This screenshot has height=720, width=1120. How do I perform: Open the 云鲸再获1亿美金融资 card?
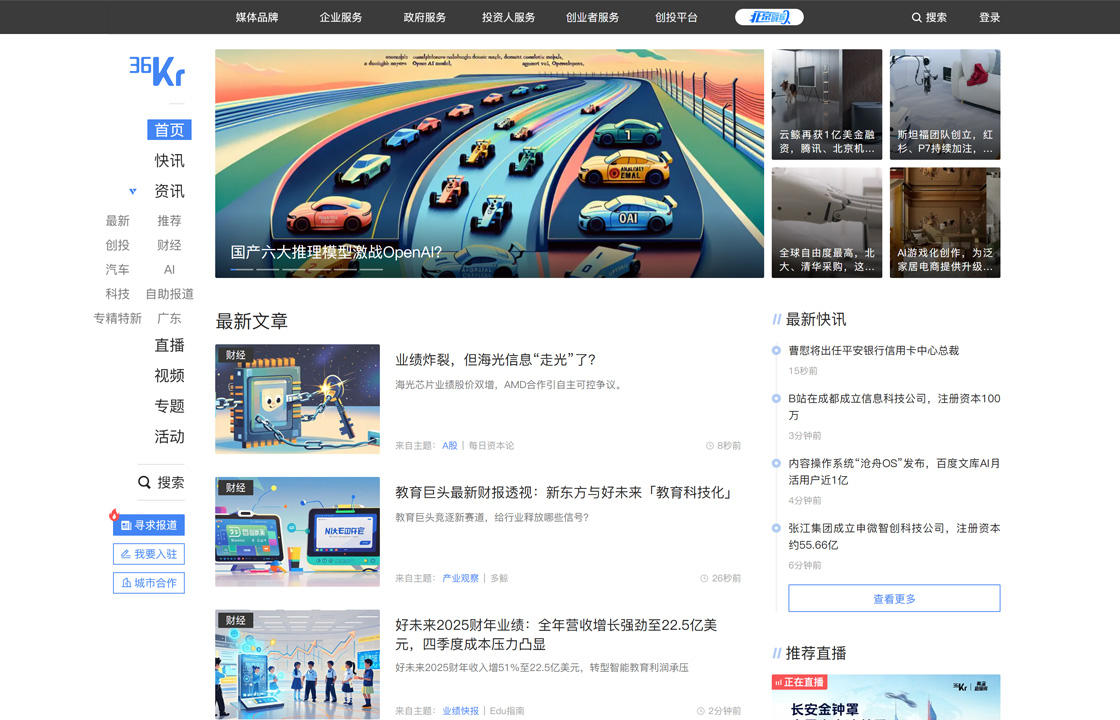coord(827,104)
